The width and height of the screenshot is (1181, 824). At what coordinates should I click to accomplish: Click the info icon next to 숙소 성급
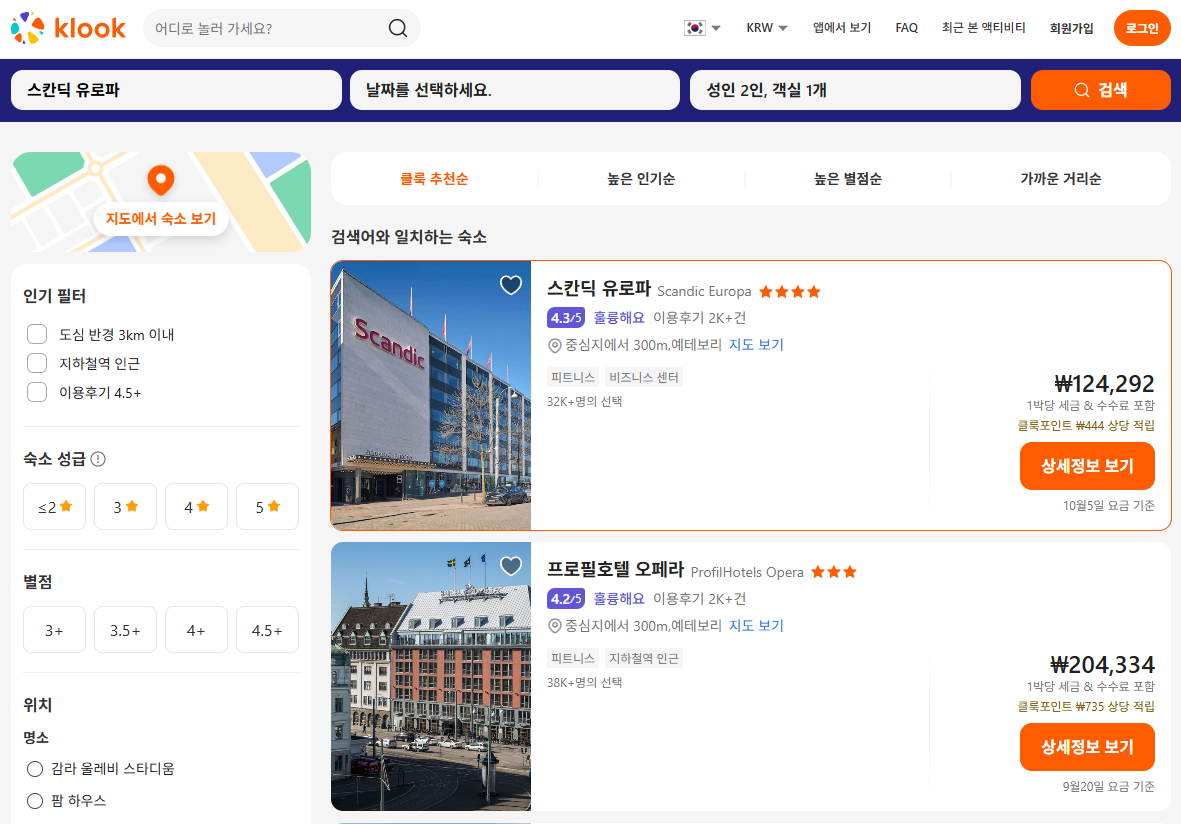[x=98, y=459]
